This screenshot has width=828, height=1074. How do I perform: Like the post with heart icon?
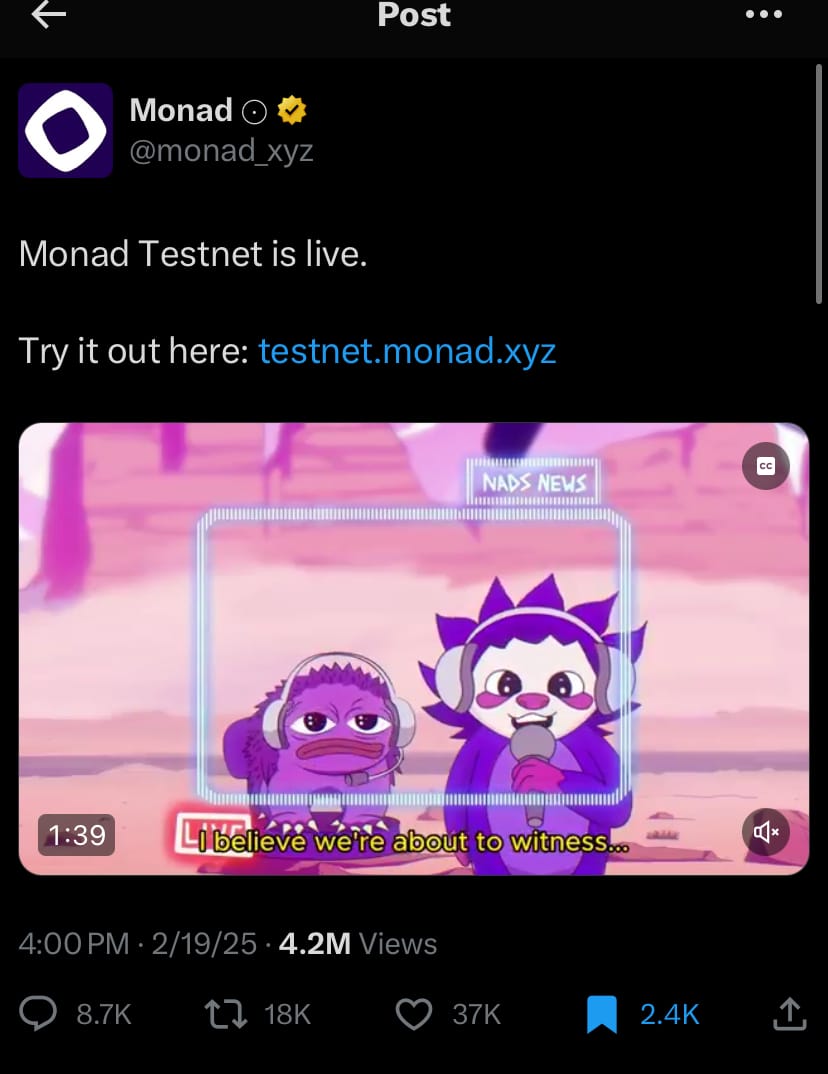point(414,1014)
